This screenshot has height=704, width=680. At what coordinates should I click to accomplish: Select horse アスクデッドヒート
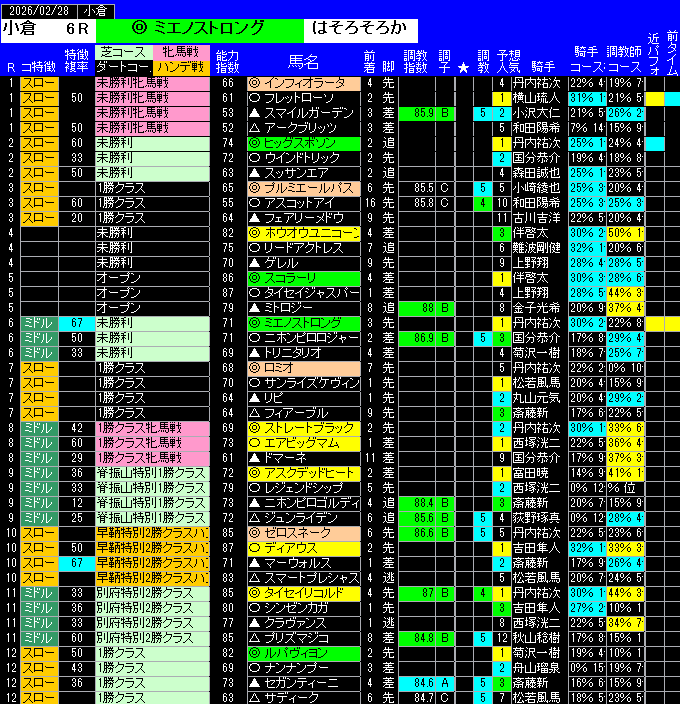tap(304, 473)
